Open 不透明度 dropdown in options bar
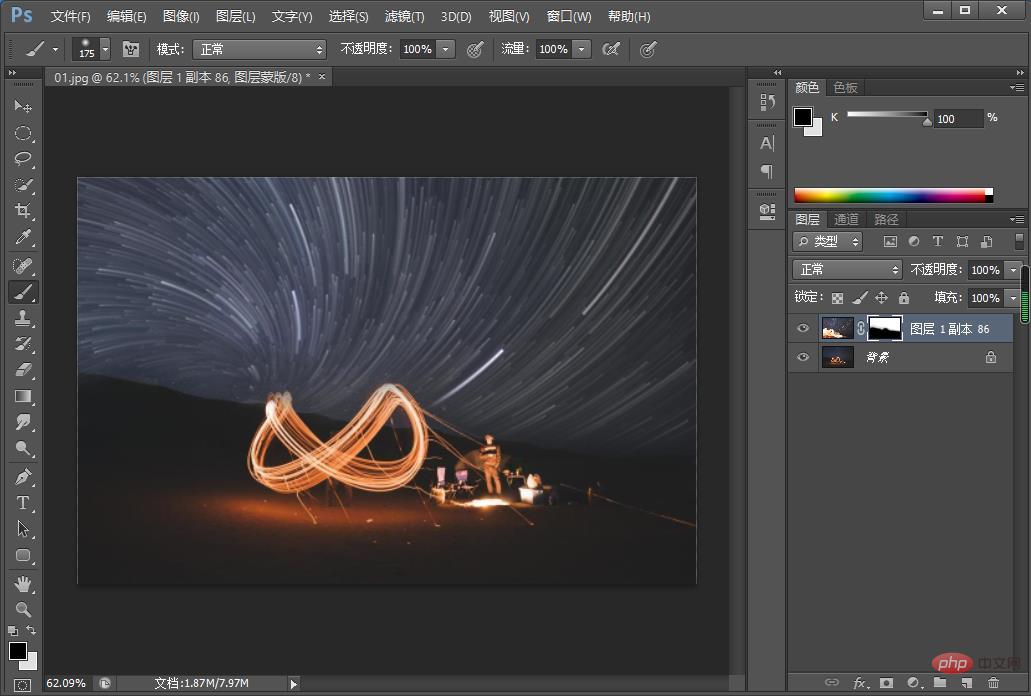The width and height of the screenshot is (1031, 696). [x=446, y=49]
